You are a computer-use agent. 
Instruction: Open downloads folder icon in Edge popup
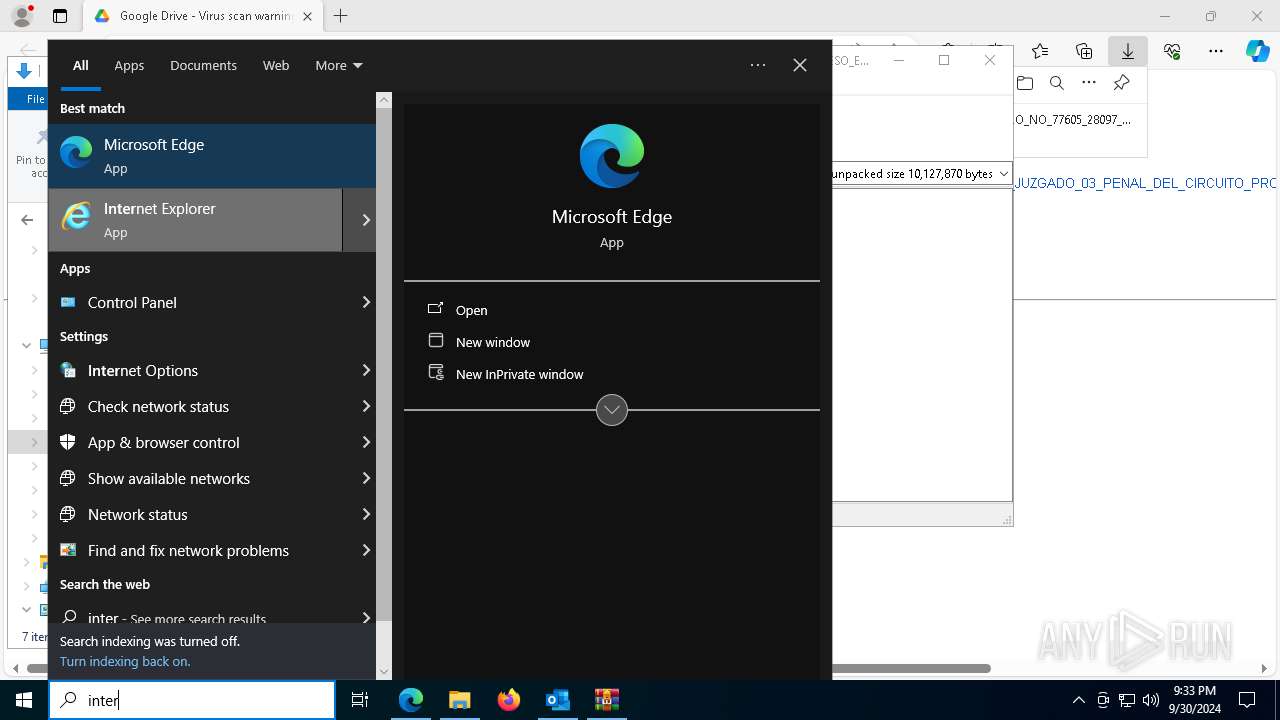(1025, 83)
